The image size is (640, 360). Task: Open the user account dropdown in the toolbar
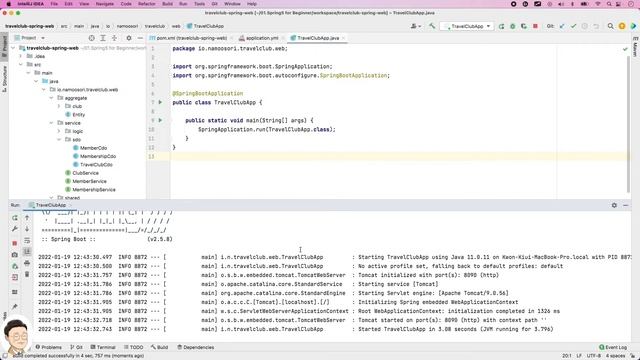coord(416,26)
